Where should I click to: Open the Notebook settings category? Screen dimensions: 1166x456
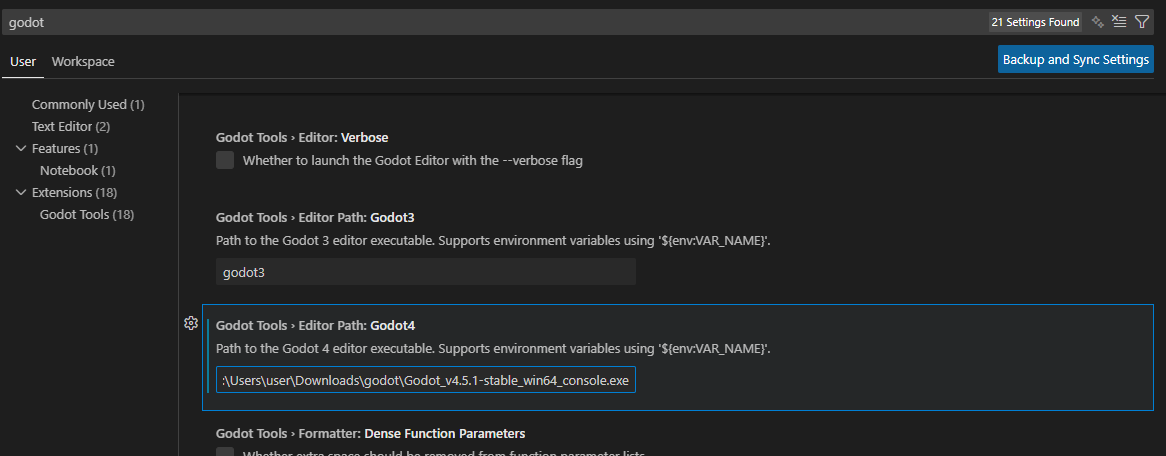[x=77, y=171]
